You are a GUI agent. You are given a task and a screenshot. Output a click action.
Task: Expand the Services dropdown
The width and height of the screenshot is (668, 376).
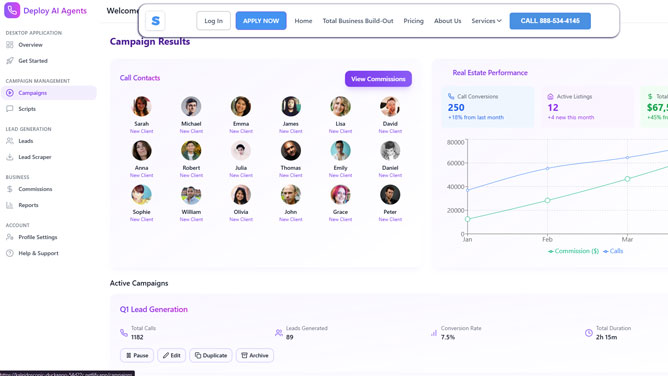pos(486,20)
